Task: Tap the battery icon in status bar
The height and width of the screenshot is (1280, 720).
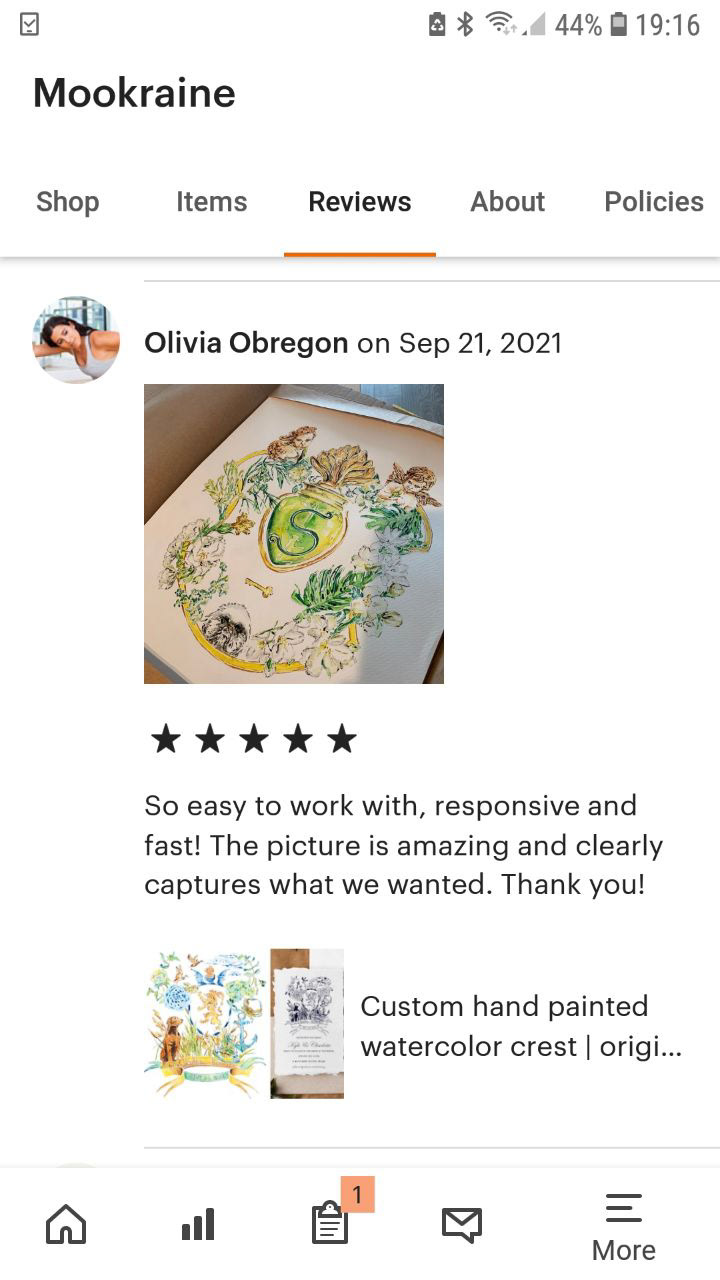Action: point(620,24)
